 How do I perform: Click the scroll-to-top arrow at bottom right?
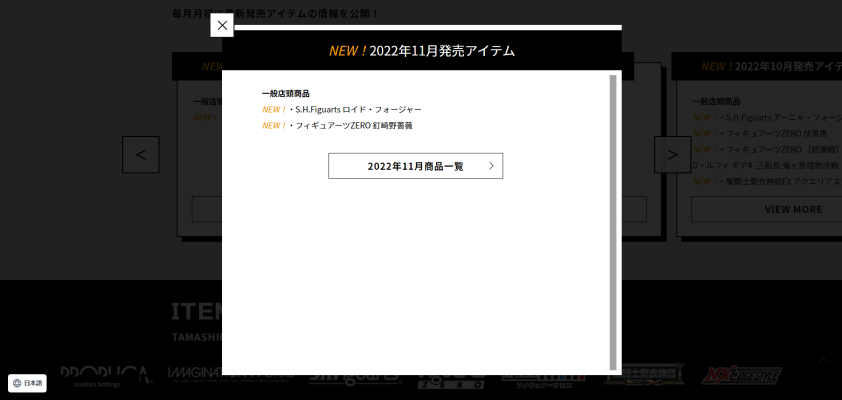click(823, 360)
